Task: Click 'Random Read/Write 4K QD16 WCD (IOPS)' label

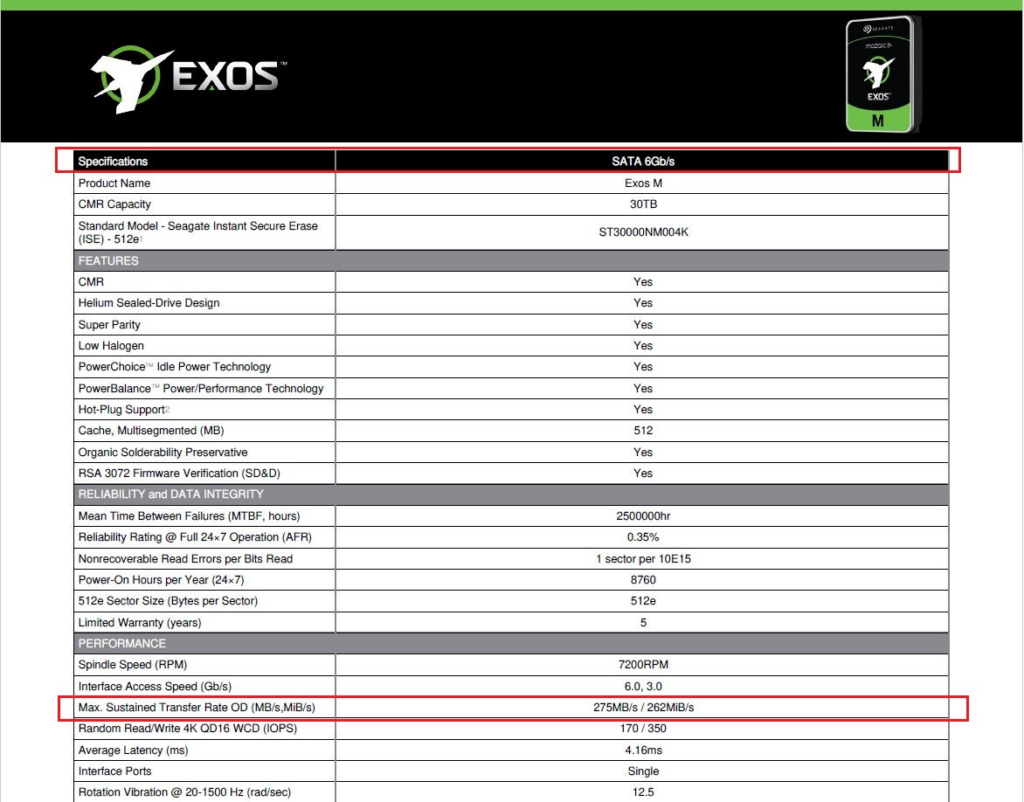Action: pyautogui.click(x=187, y=728)
